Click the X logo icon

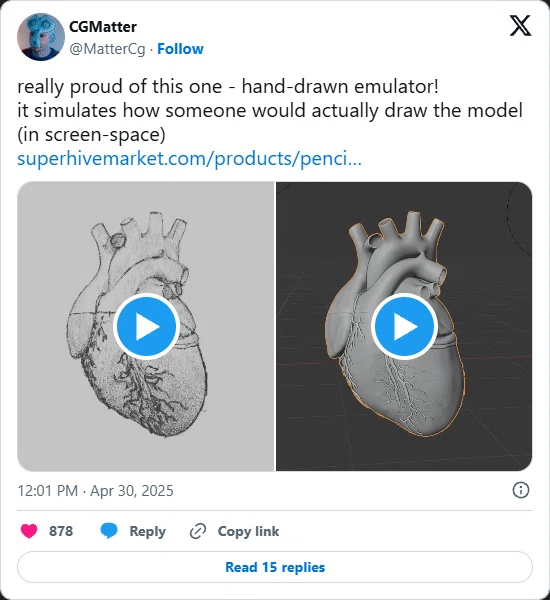pyautogui.click(x=520, y=26)
